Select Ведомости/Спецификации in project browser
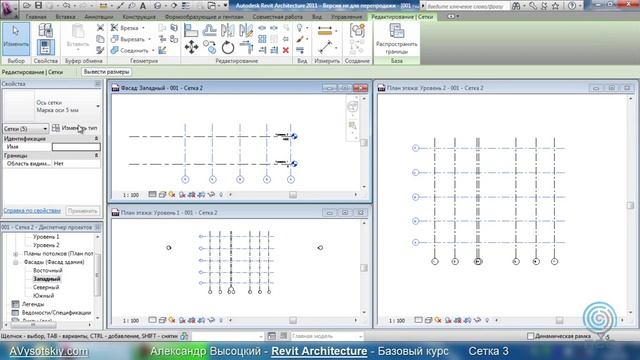The height and width of the screenshot is (360, 640). coord(57,313)
